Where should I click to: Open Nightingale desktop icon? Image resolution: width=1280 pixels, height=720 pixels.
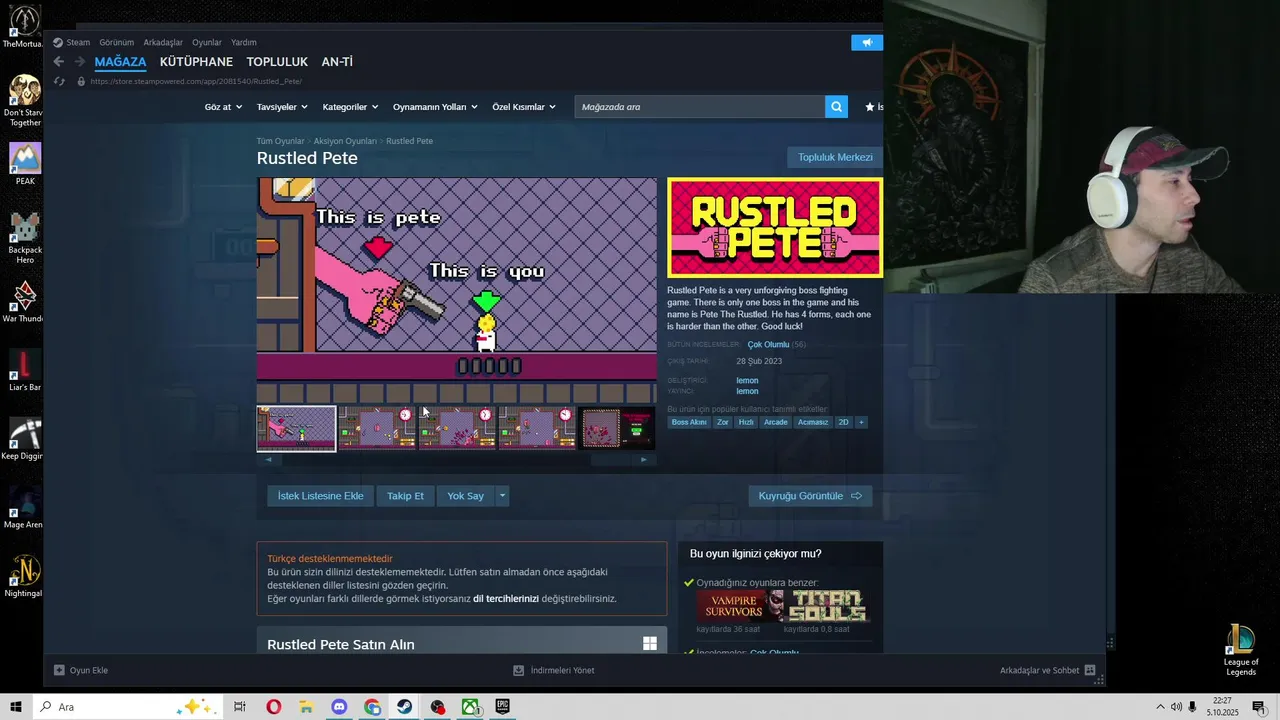coord(24,576)
